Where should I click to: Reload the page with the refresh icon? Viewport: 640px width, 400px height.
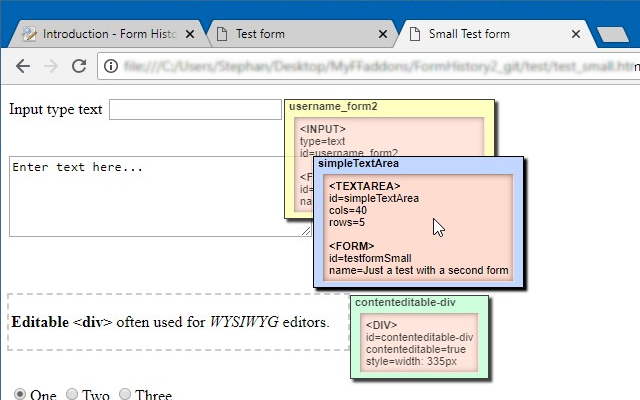tap(79, 66)
